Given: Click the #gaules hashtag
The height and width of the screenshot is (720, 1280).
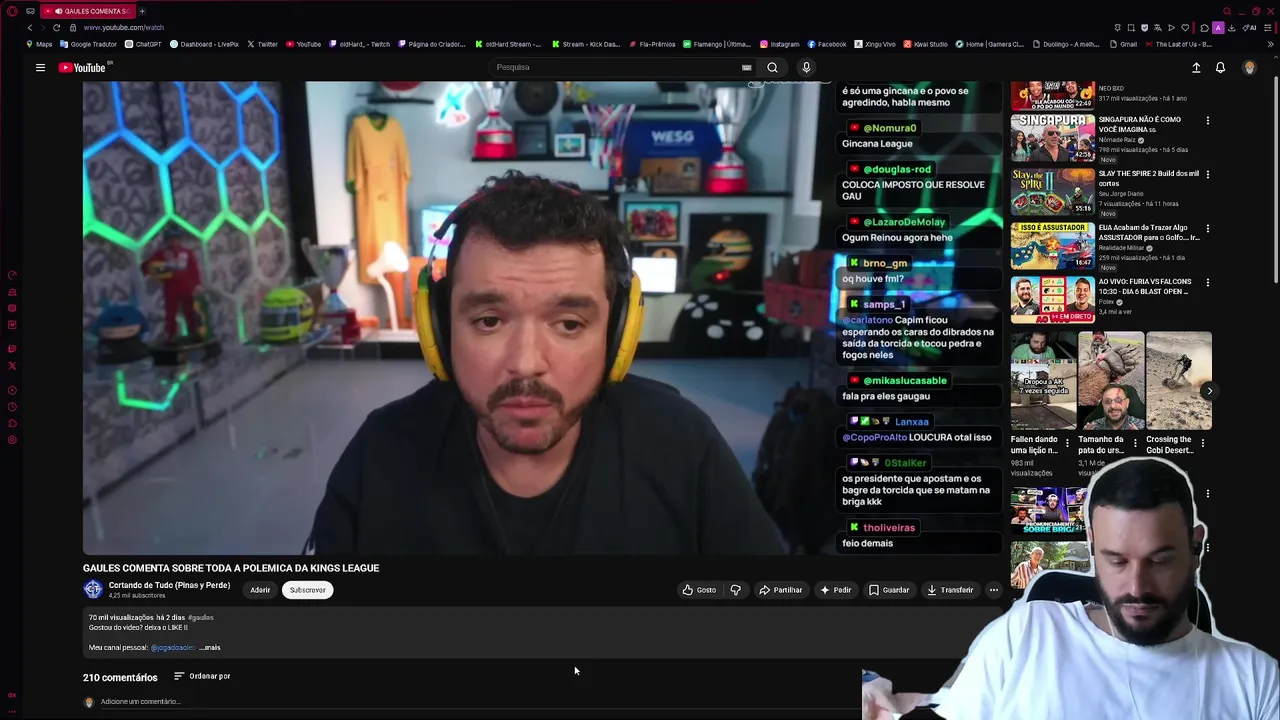Looking at the screenshot, I should point(200,618).
